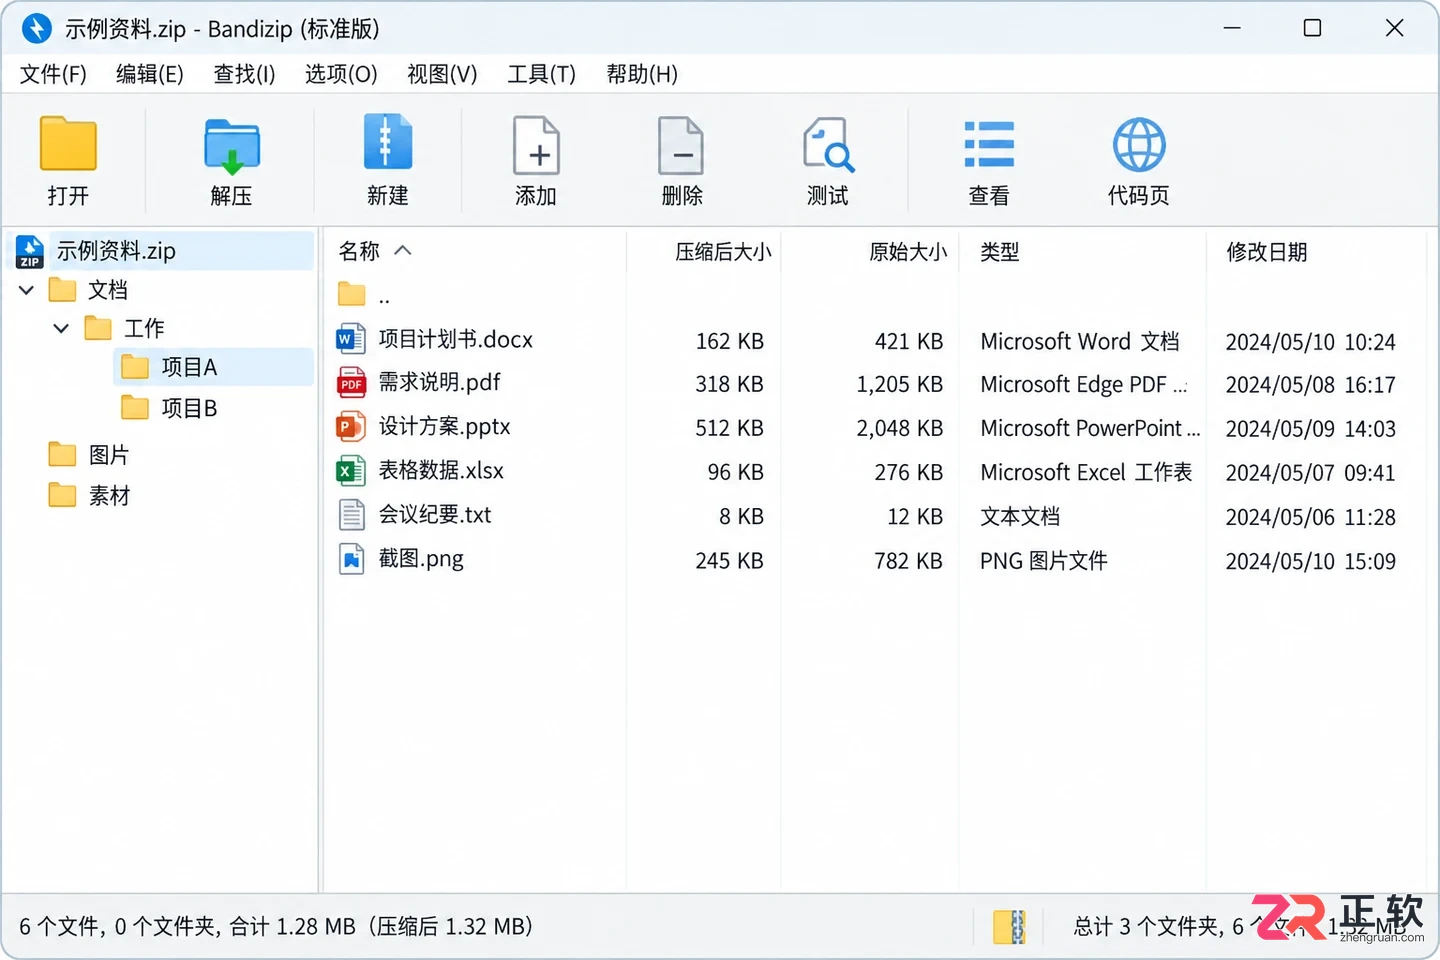Image resolution: width=1440 pixels, height=960 pixels.
Task: Sort by 原始大小 column header
Action: pyautogui.click(x=908, y=252)
